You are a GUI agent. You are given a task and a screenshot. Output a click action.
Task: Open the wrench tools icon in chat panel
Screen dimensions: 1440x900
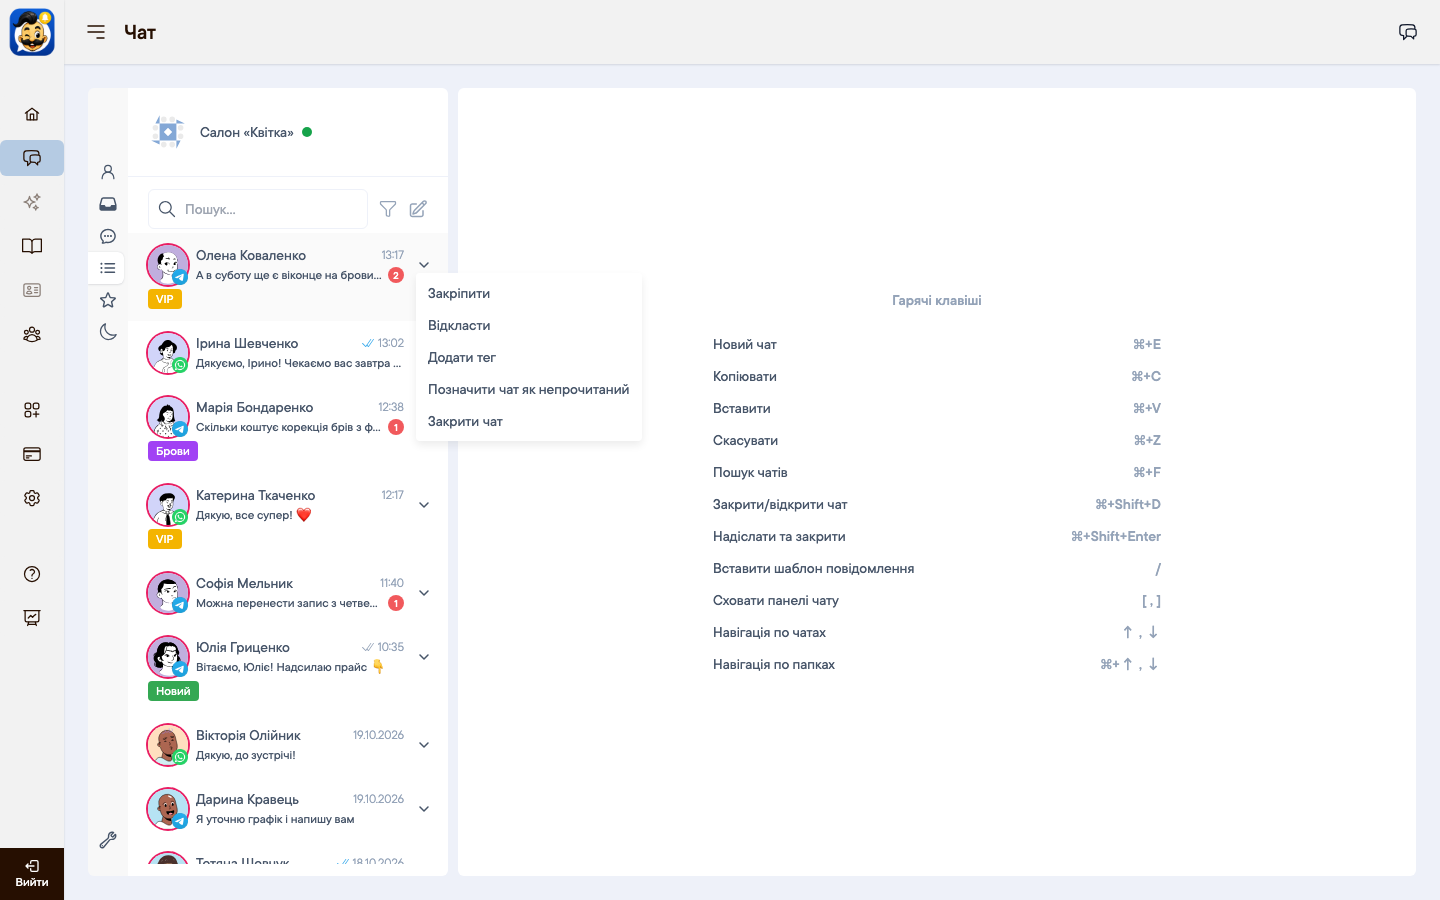tap(108, 840)
